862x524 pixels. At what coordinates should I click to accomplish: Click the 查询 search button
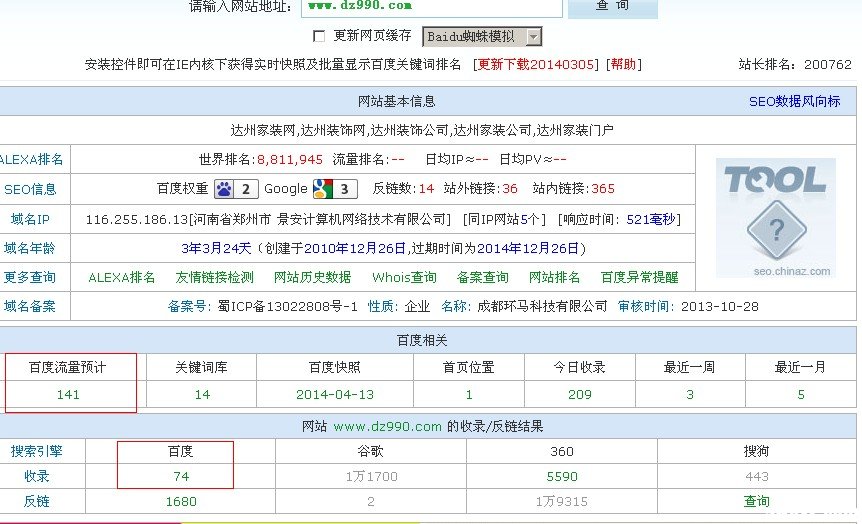612,6
